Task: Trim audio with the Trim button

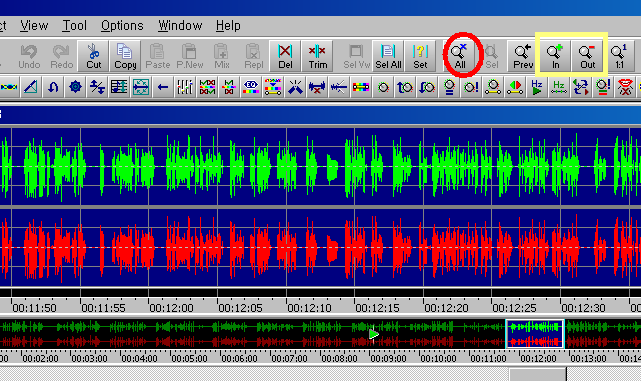Action: pos(318,56)
